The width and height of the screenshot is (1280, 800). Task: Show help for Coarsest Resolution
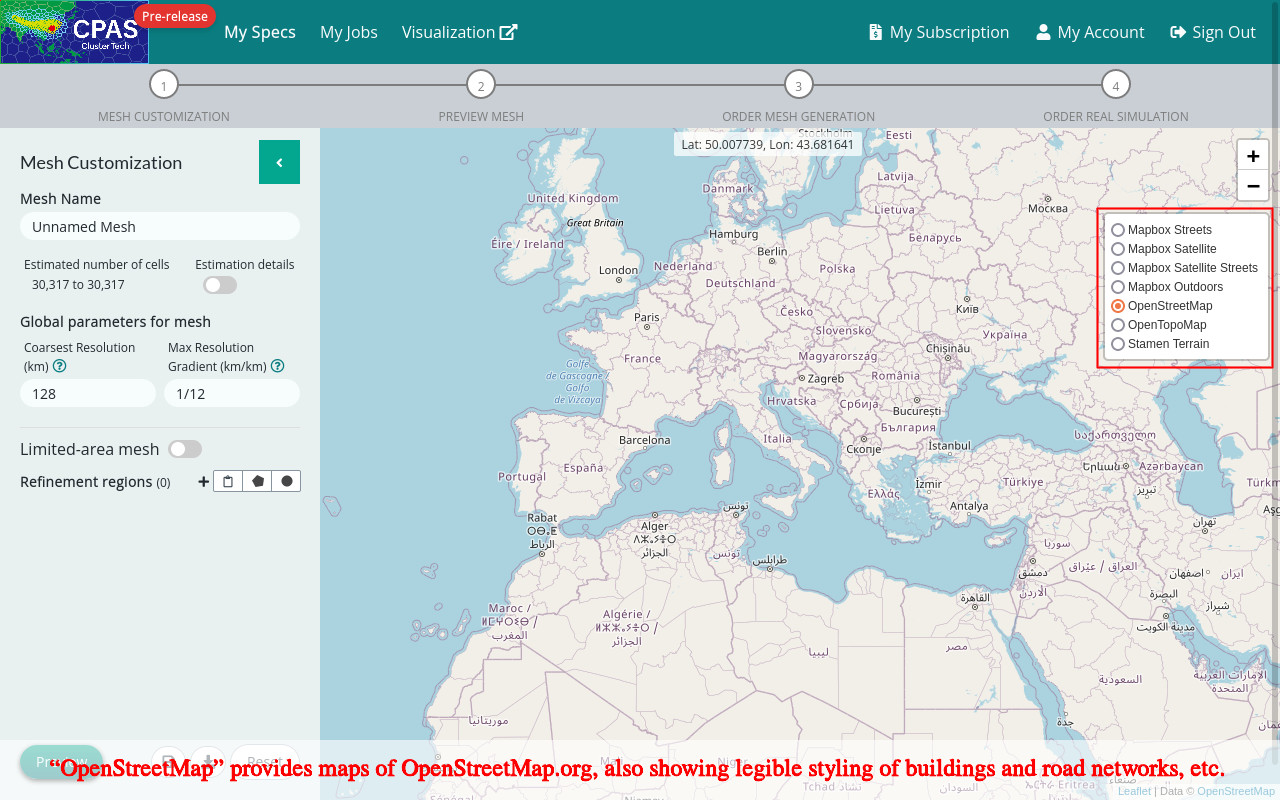(x=59, y=367)
